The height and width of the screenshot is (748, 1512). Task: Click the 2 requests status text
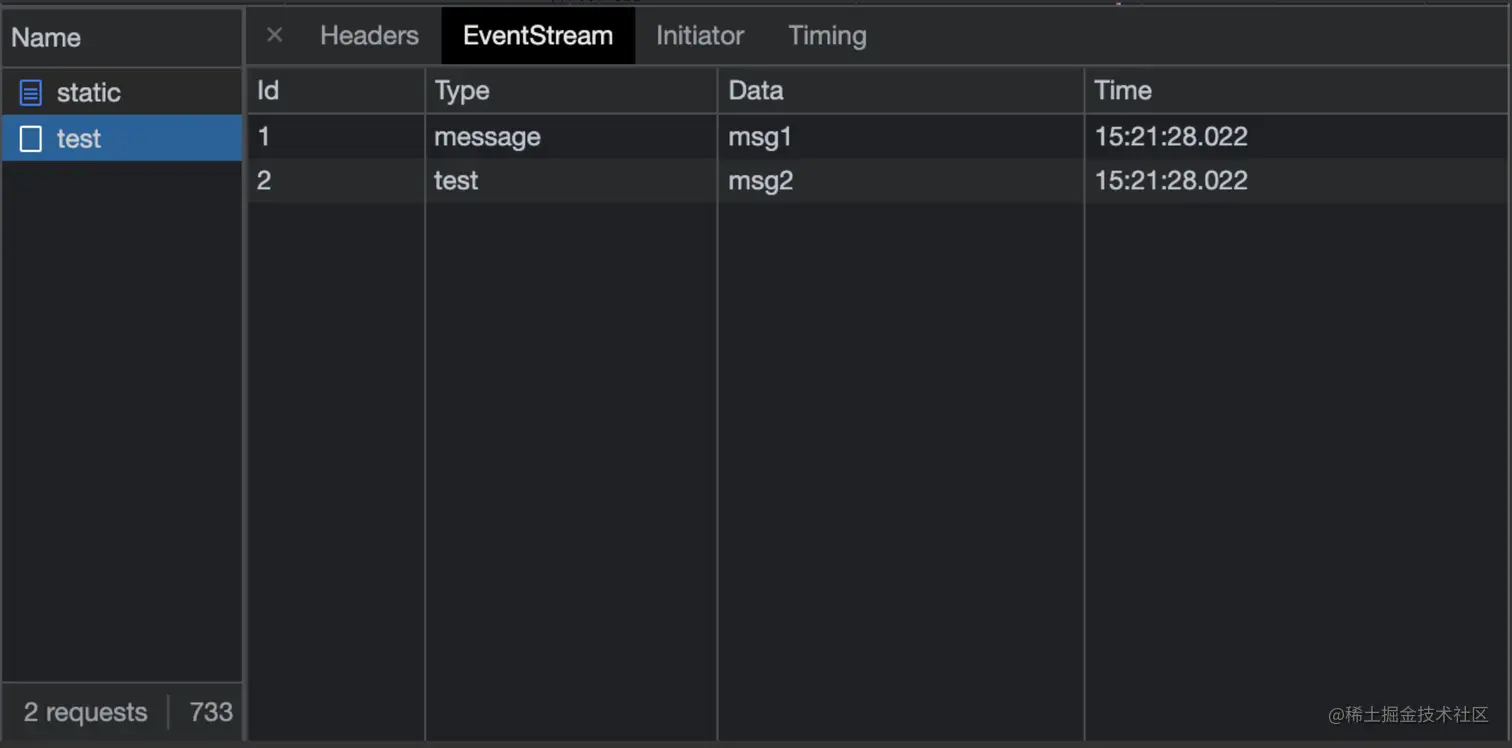tap(86, 712)
